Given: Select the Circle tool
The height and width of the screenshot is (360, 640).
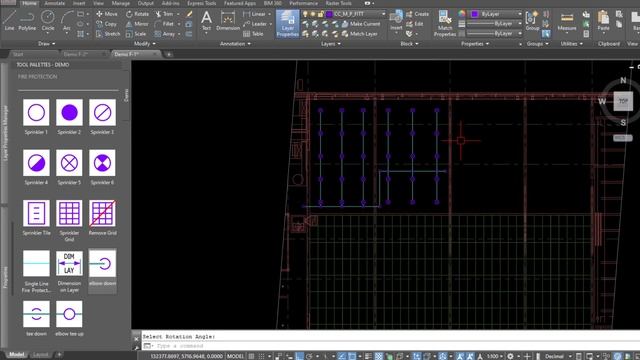Looking at the screenshot, I should tap(48, 20).
